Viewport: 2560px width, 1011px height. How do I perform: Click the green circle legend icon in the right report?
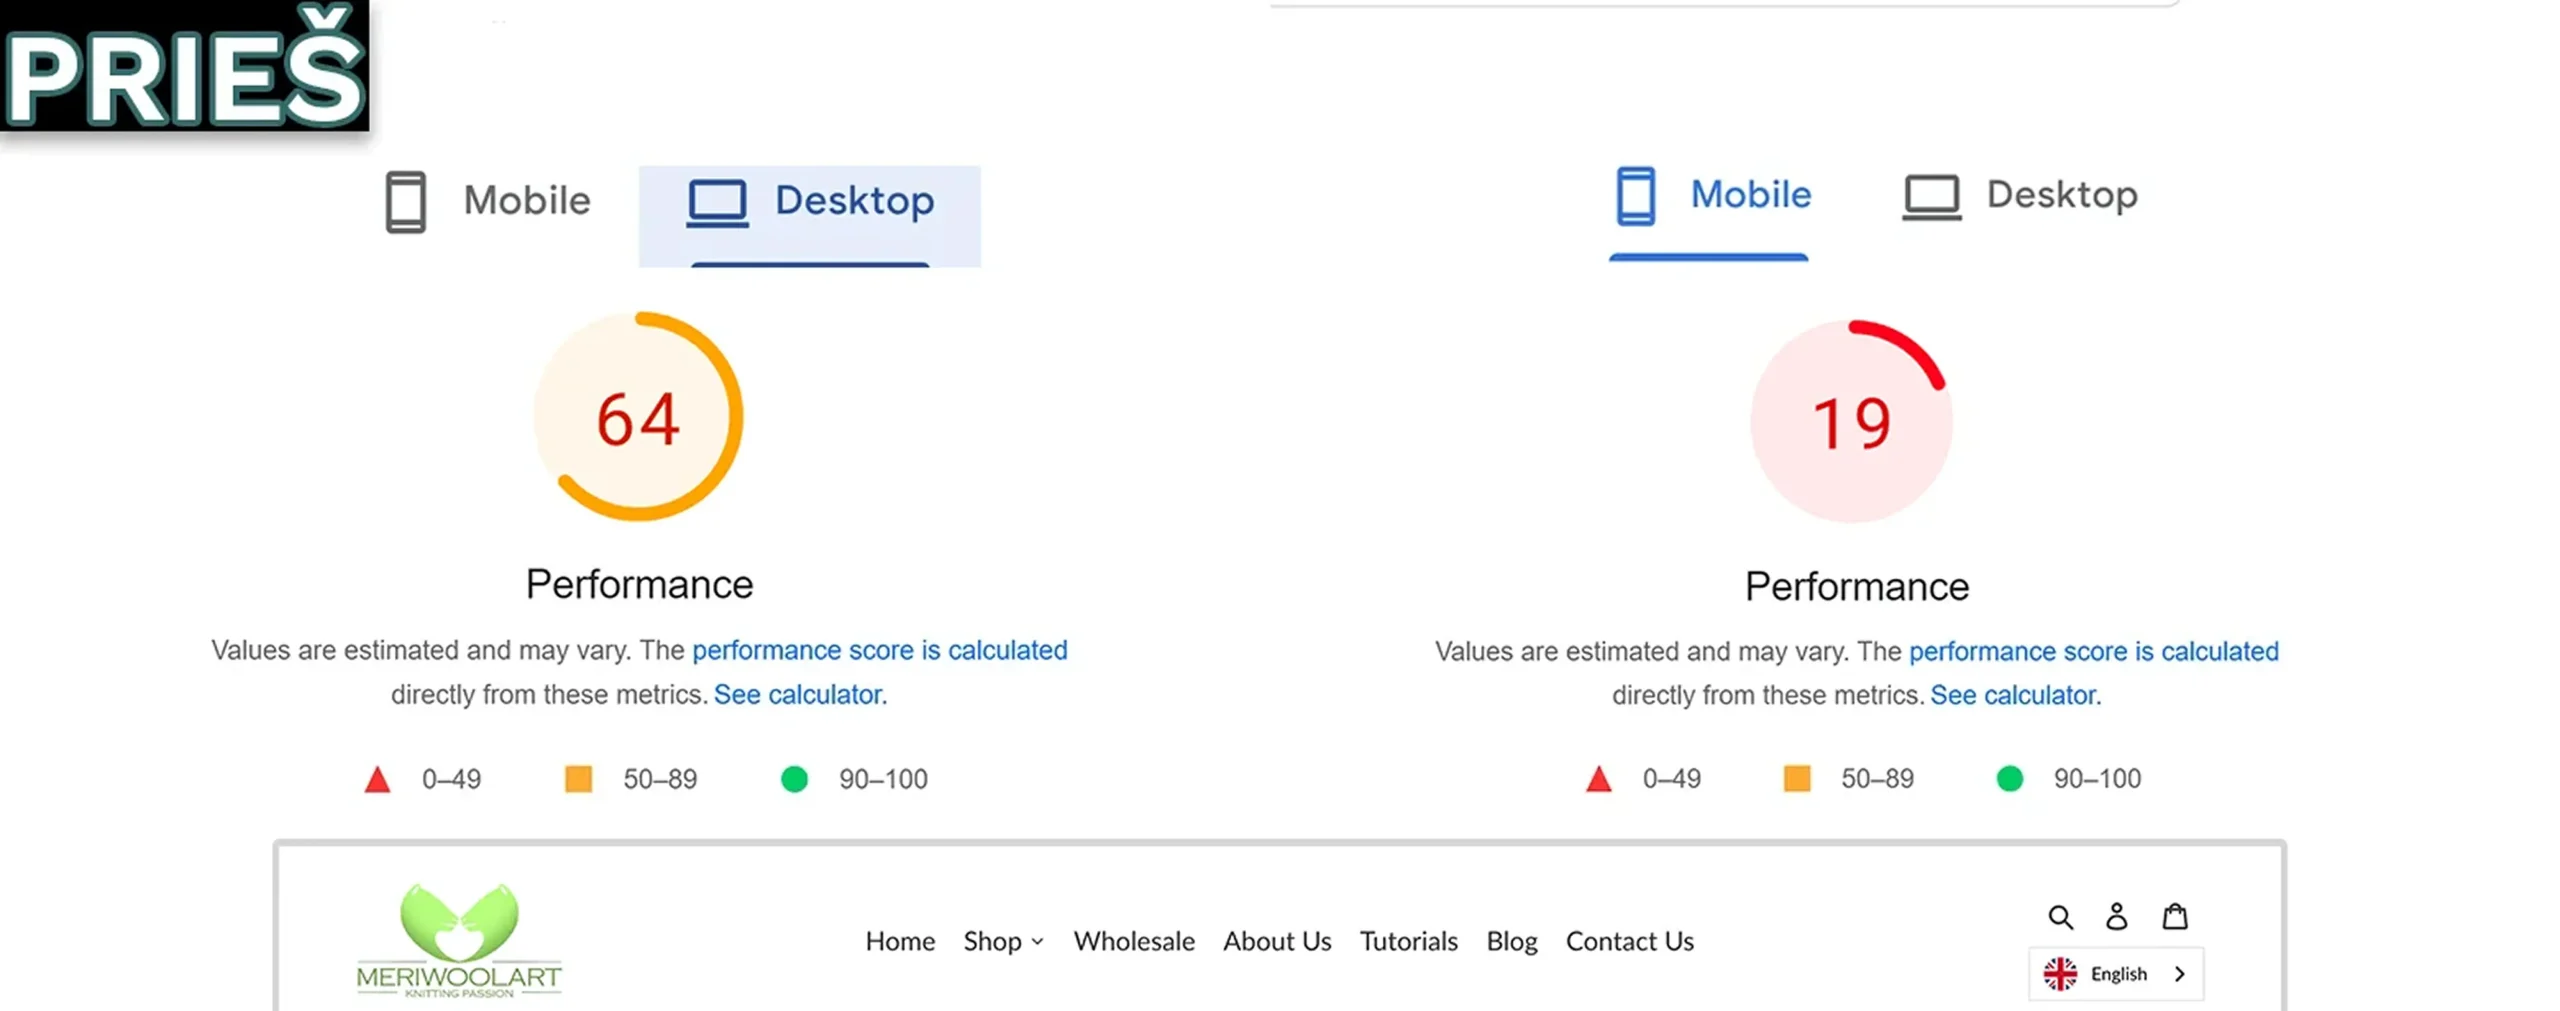pyautogui.click(x=2009, y=779)
